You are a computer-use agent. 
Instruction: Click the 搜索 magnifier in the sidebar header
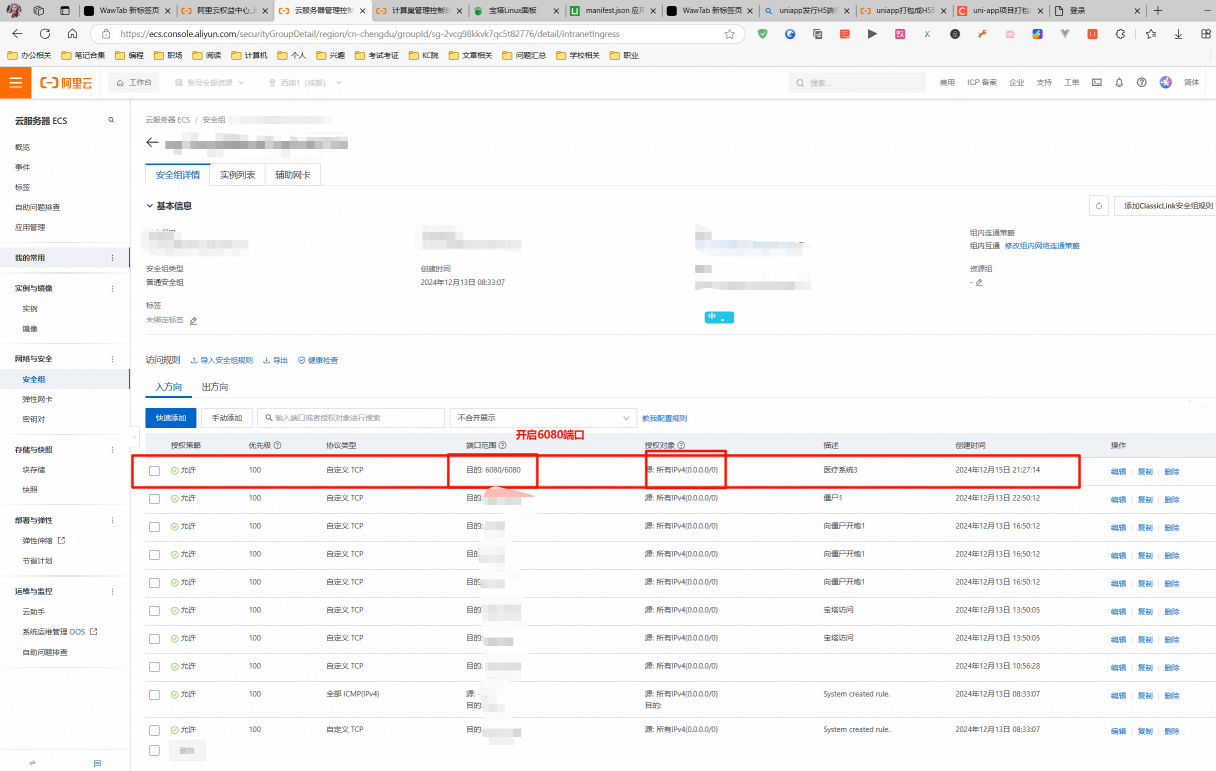pos(110,119)
